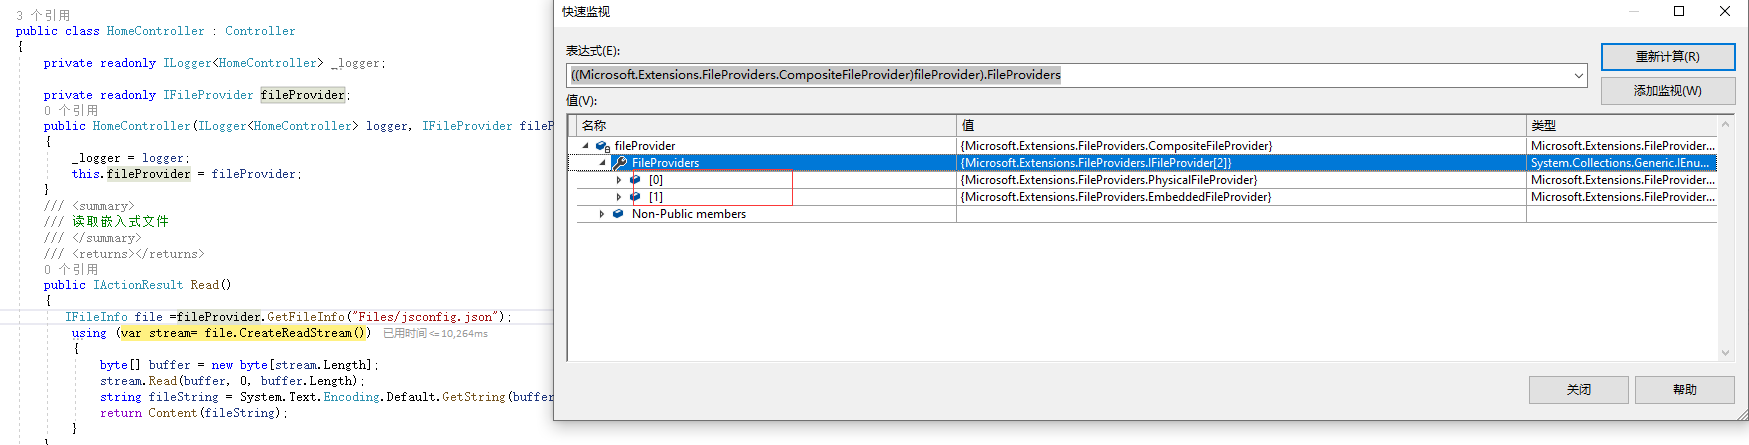Click inside the 表达式 expression input field
The width and height of the screenshot is (1749, 445).
(1300, 75)
